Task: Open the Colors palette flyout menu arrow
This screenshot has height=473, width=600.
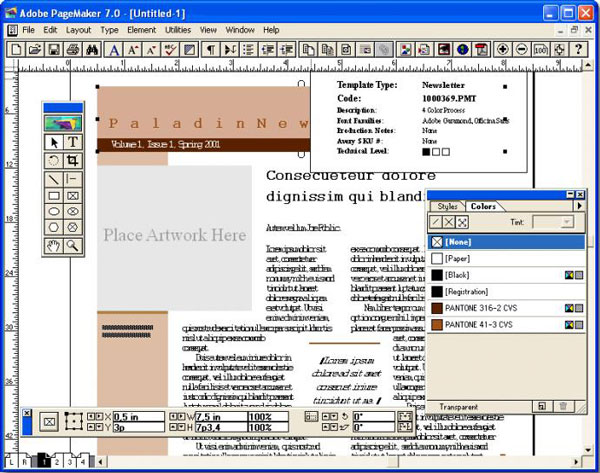Action: point(580,206)
